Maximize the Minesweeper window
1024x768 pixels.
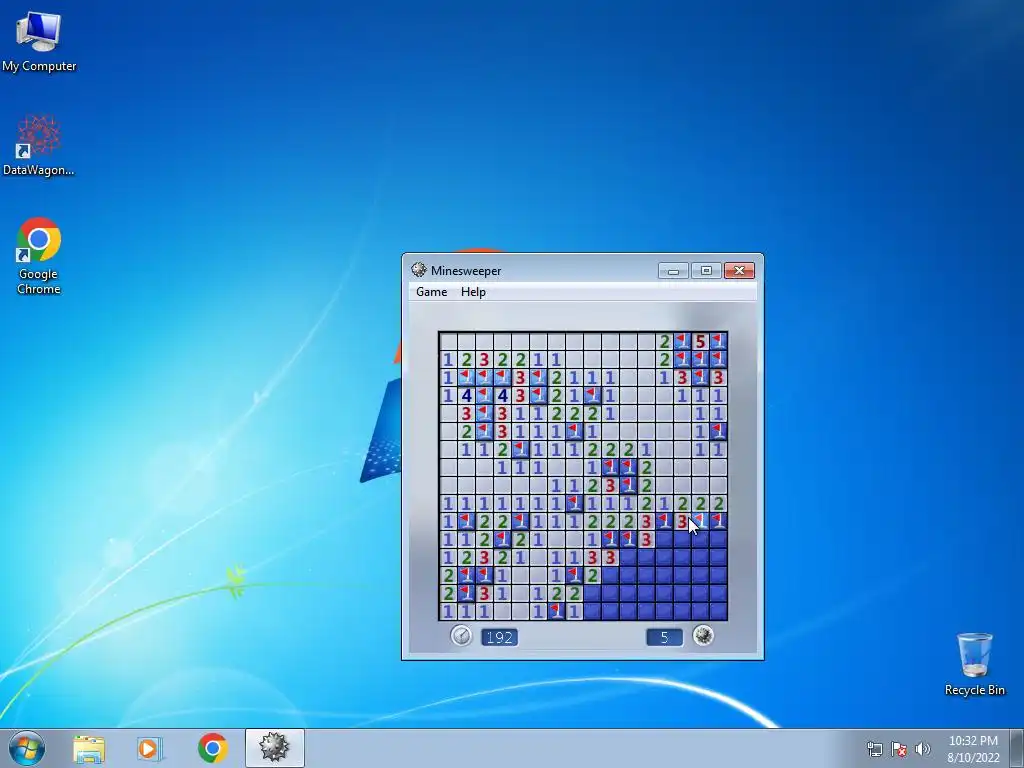706,271
